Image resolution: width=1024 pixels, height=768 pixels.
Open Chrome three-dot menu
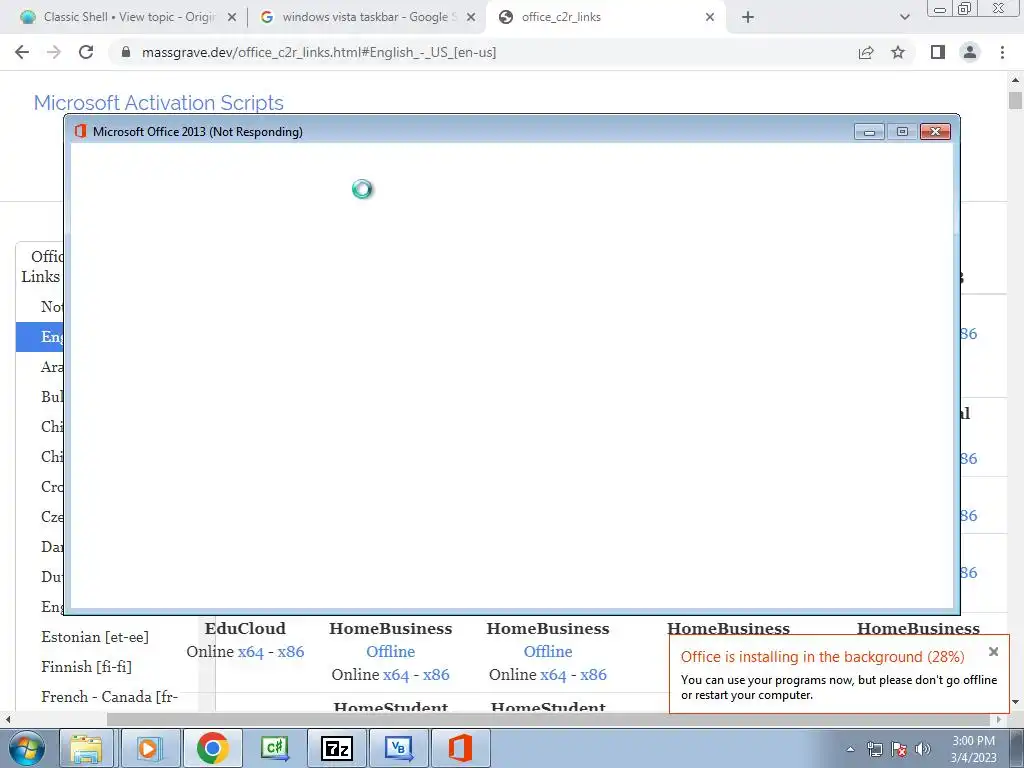tap(1002, 52)
